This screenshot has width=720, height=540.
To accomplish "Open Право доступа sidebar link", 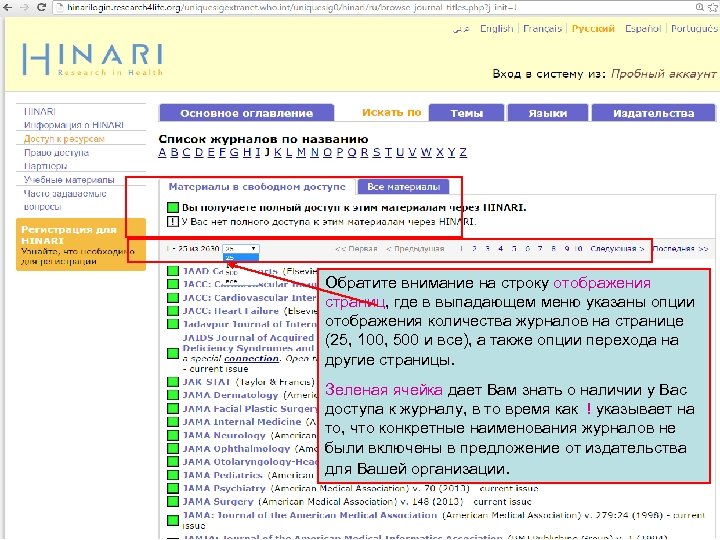I will coord(56,152).
